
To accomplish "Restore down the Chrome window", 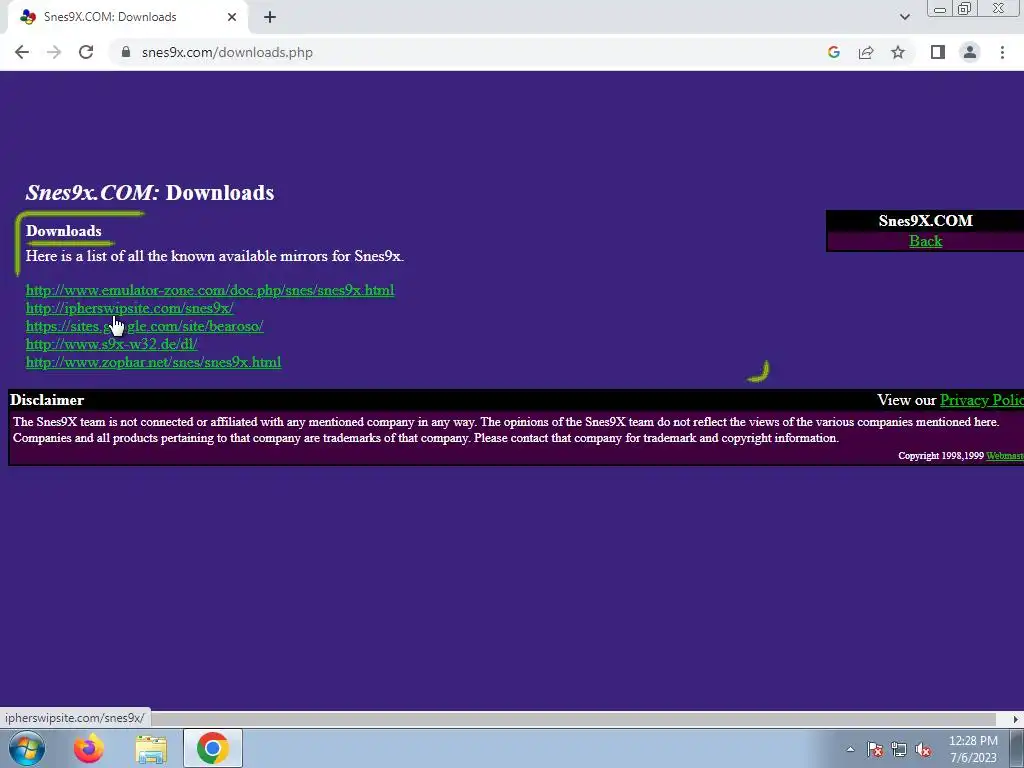I will [x=965, y=9].
